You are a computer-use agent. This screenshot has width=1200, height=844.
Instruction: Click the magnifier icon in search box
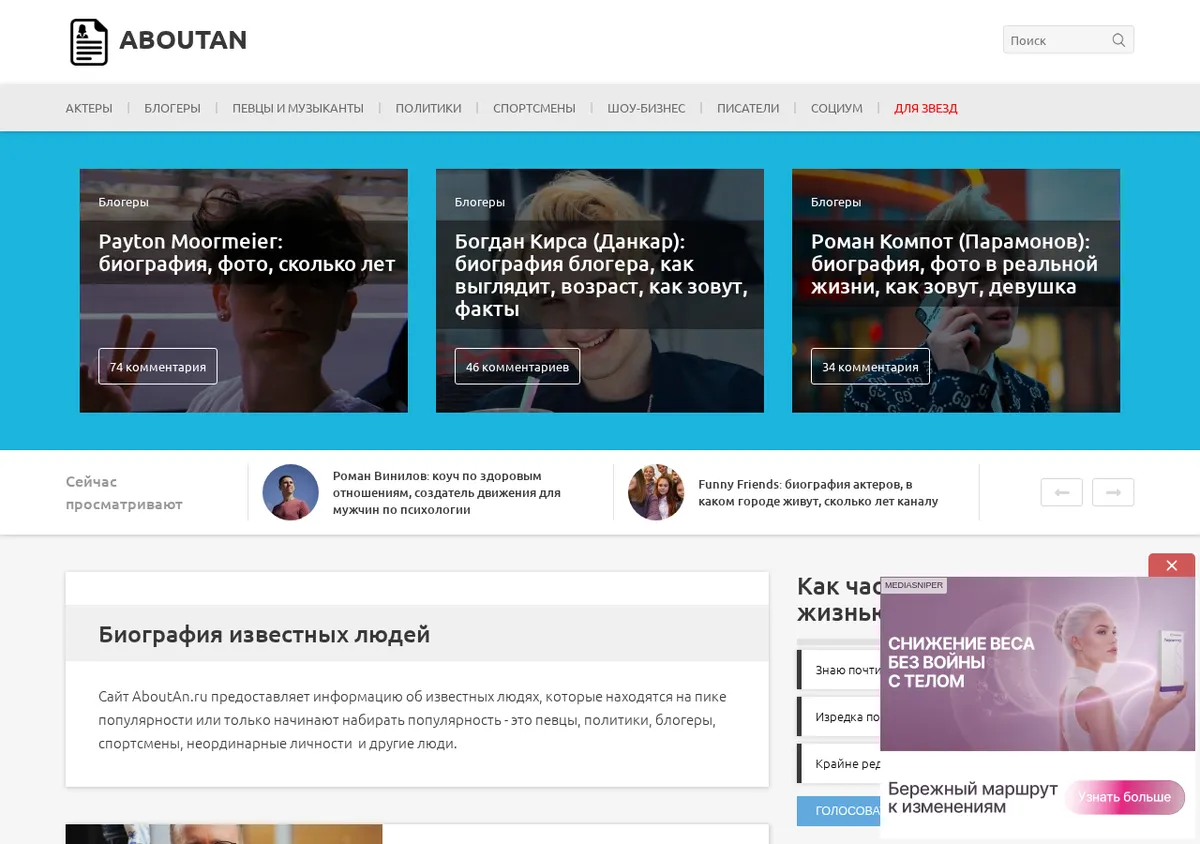click(x=1118, y=40)
